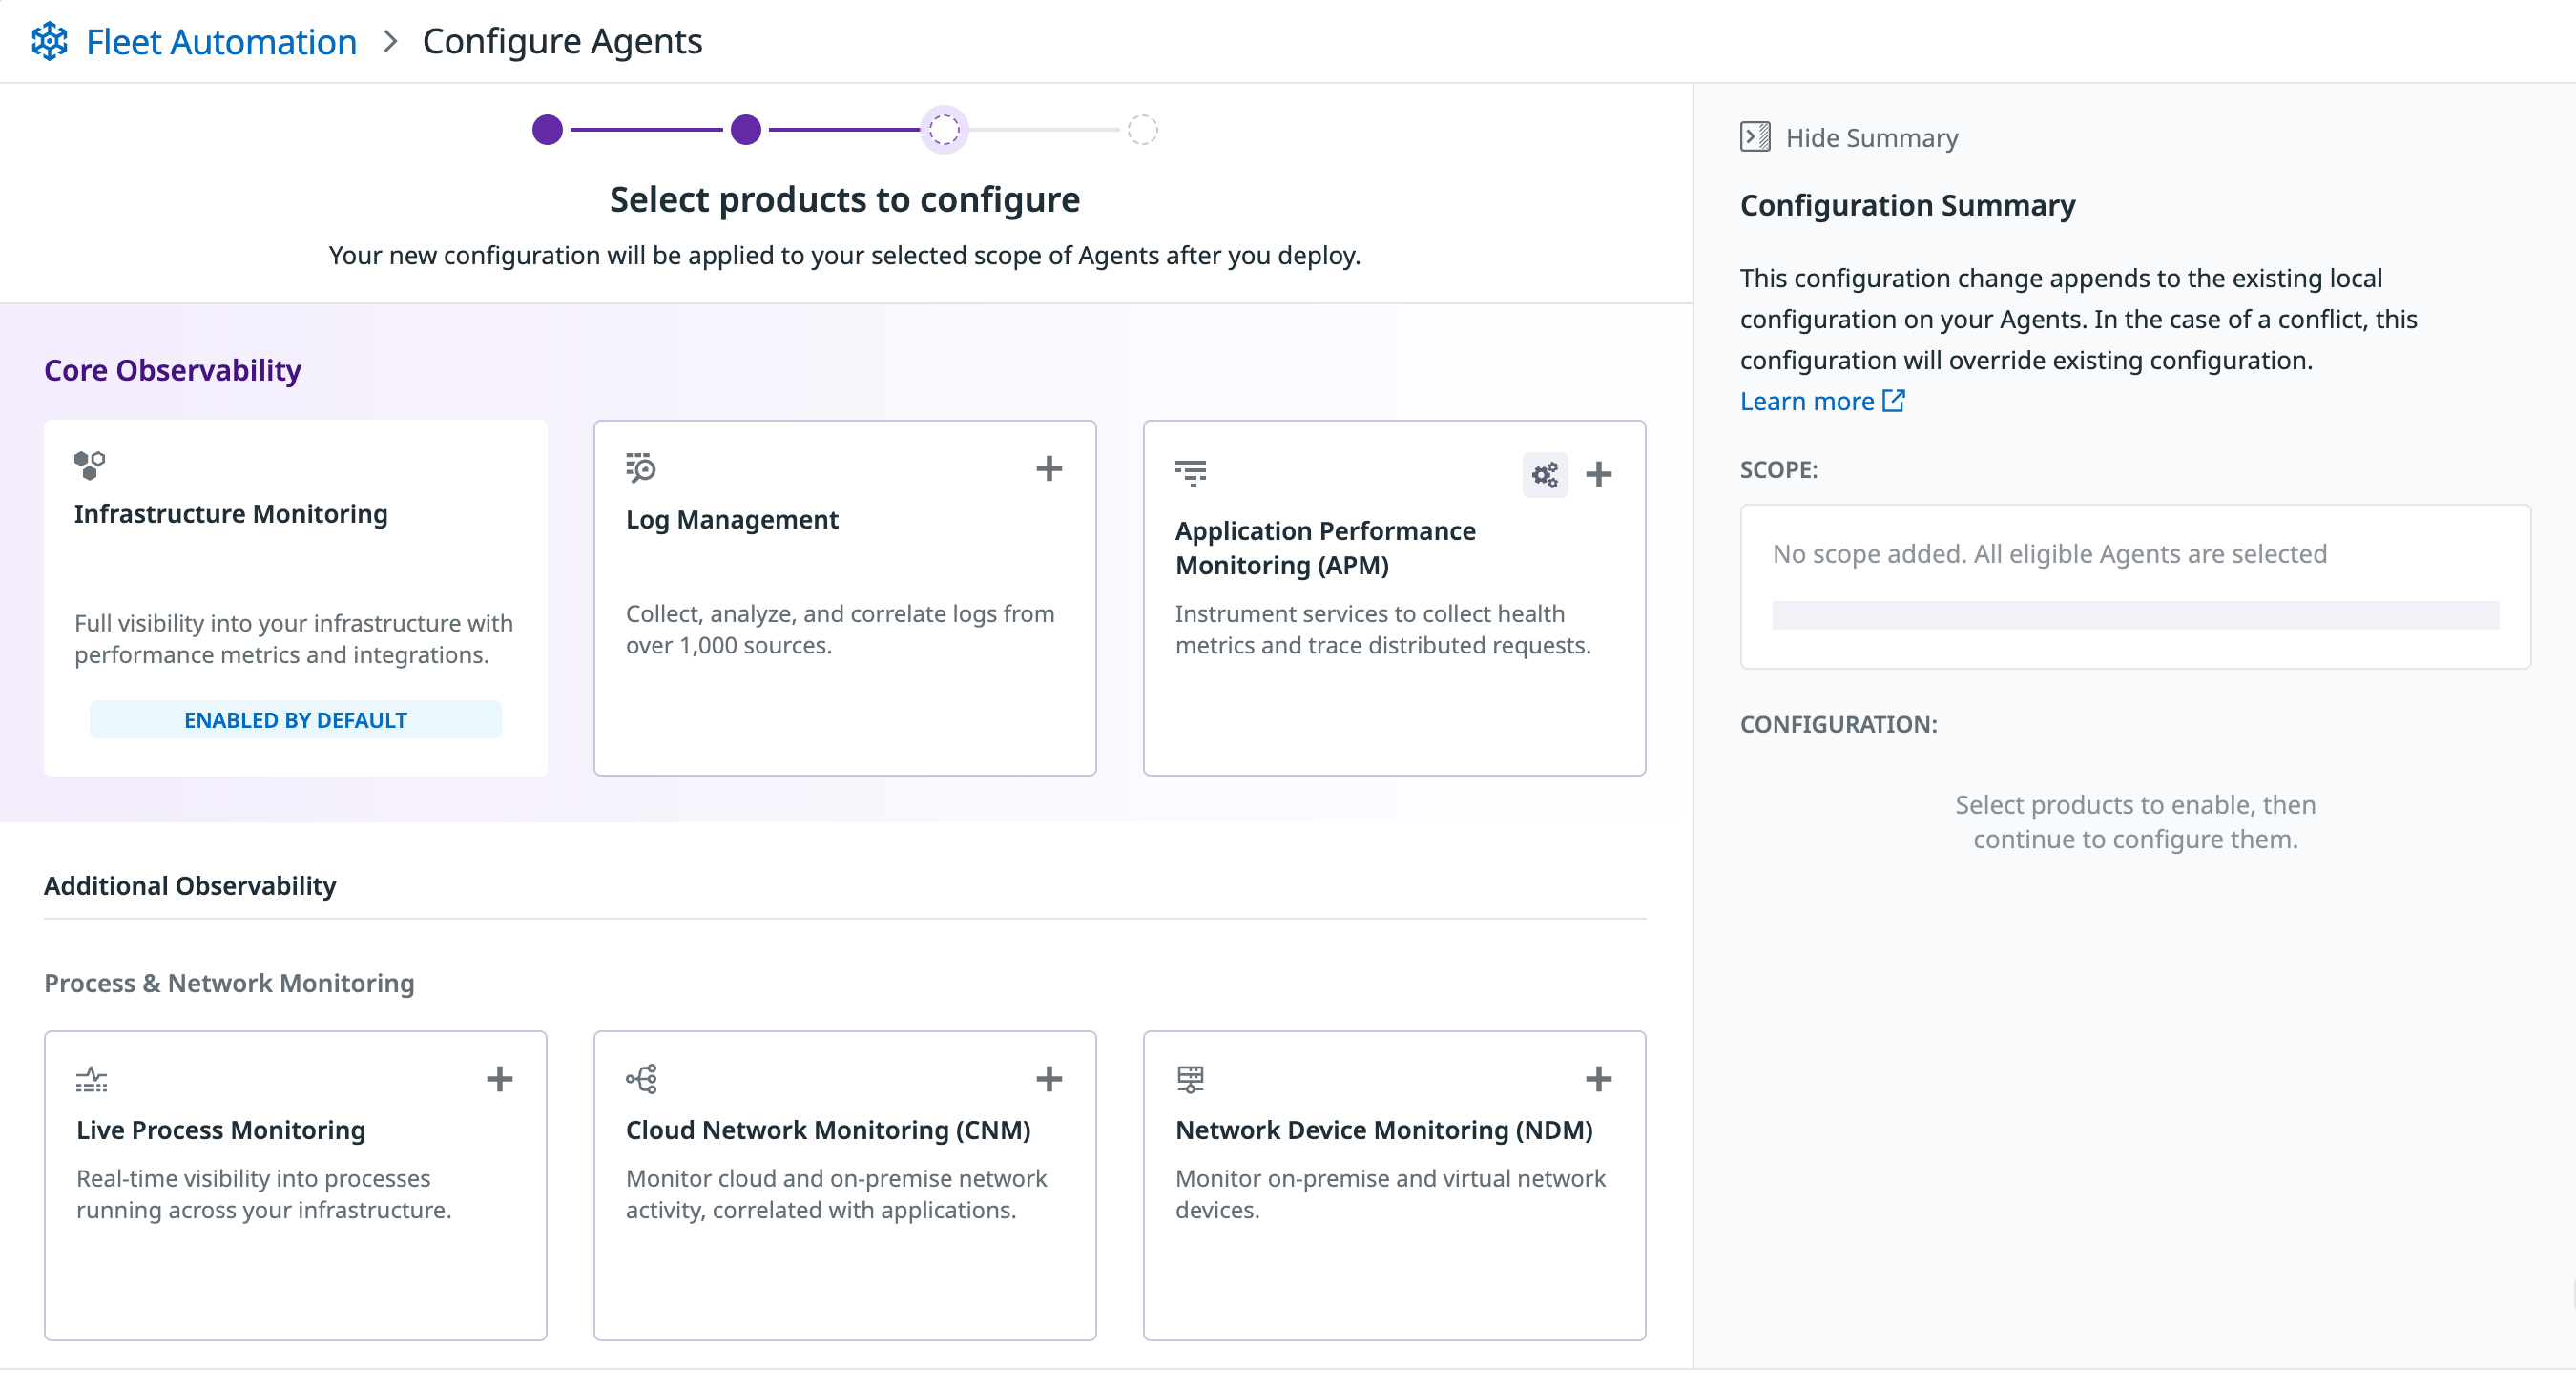Click the Infrastructure Monitoring hexagon icon
The height and width of the screenshot is (1389, 2576).
click(x=89, y=465)
